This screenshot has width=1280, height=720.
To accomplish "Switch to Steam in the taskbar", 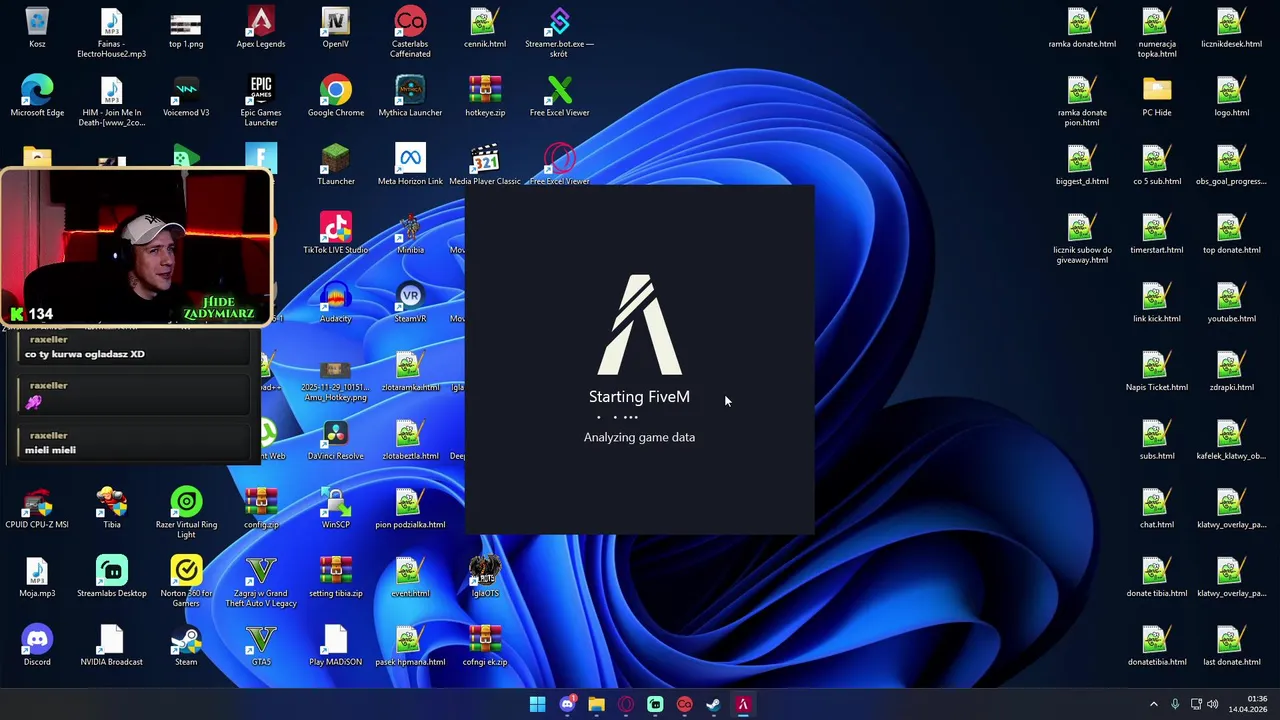I will (713, 704).
